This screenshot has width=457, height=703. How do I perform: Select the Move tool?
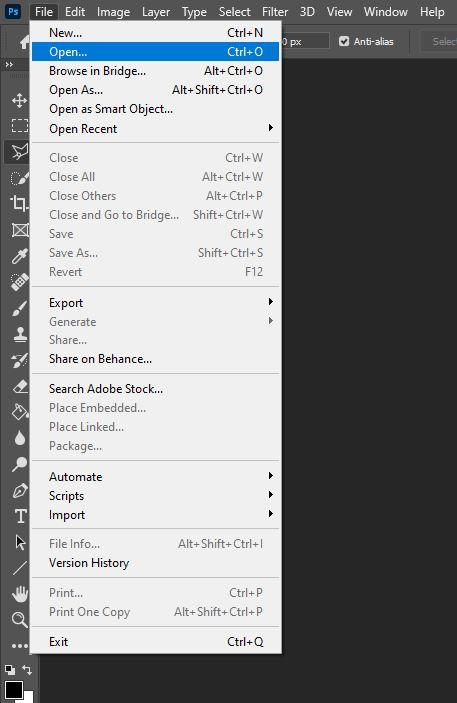[19, 100]
